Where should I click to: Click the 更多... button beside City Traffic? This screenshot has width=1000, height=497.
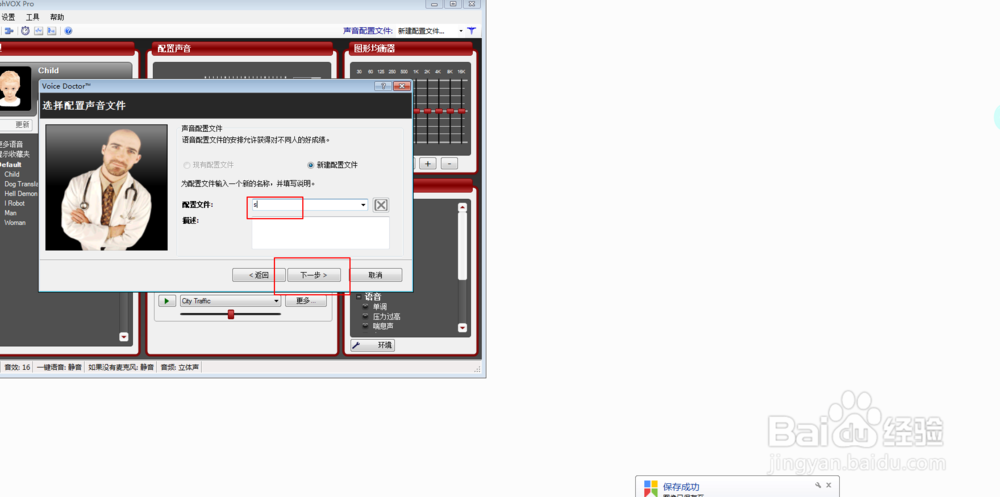point(305,301)
